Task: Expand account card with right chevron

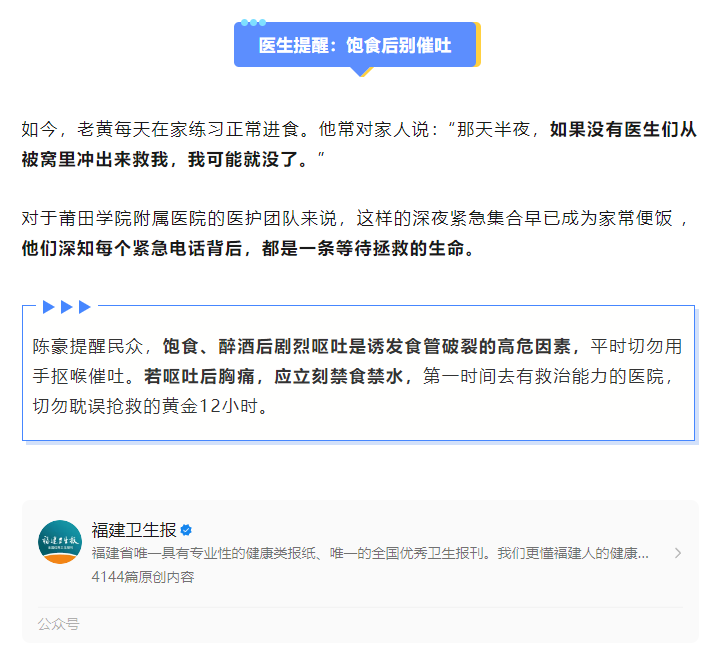Action: pos(678,553)
